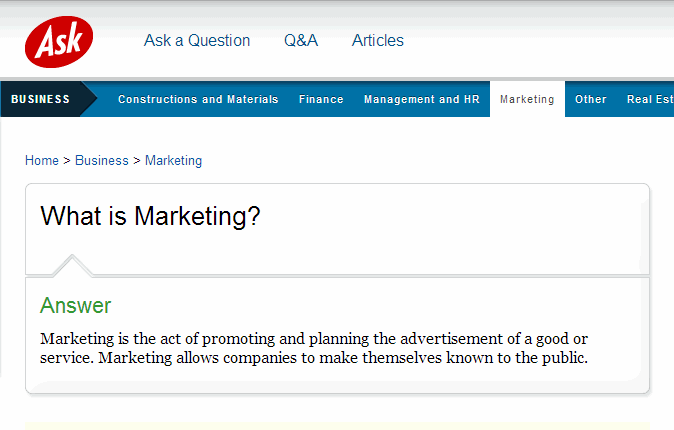Screen dimensions: 674x430
Task: Click the red Ask logo
Action: [x=59, y=42]
